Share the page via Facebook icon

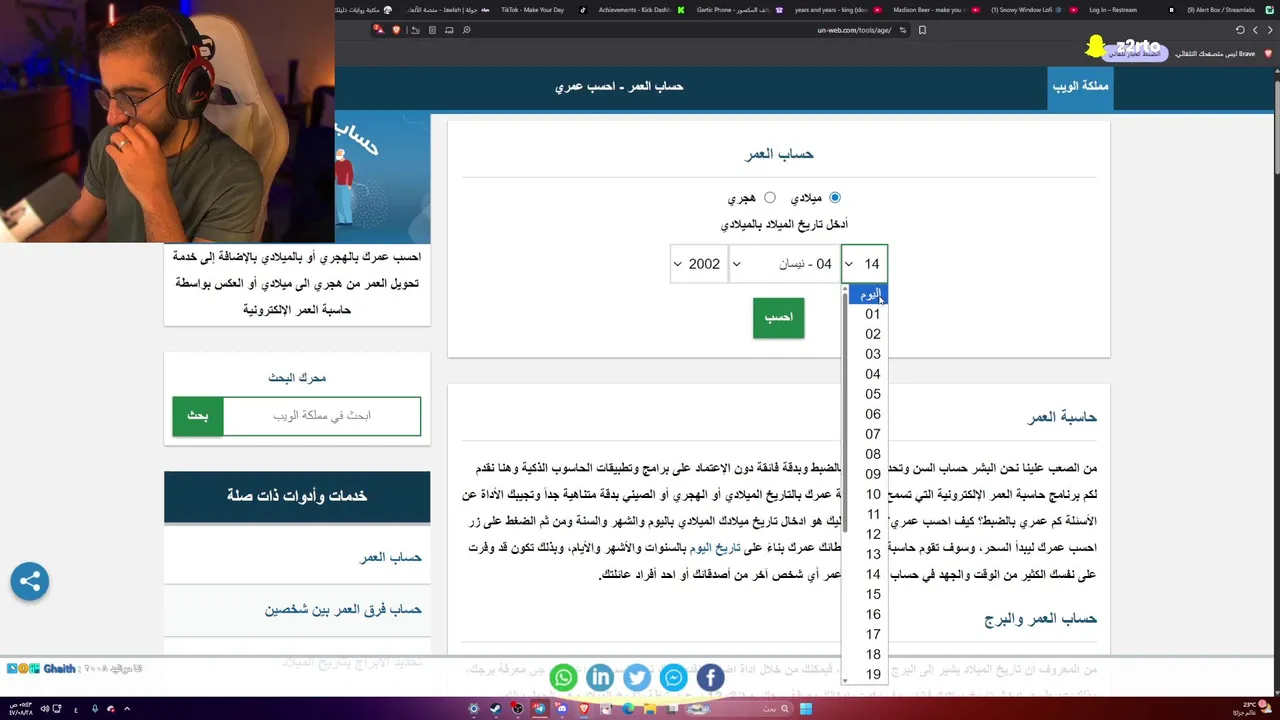click(710, 678)
